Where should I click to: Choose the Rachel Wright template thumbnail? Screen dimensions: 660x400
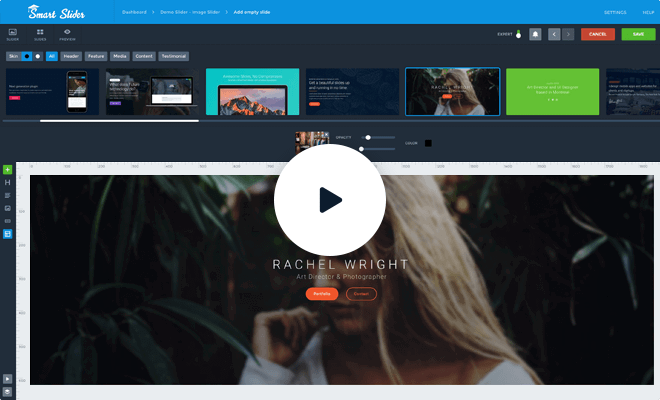pyautogui.click(x=452, y=92)
